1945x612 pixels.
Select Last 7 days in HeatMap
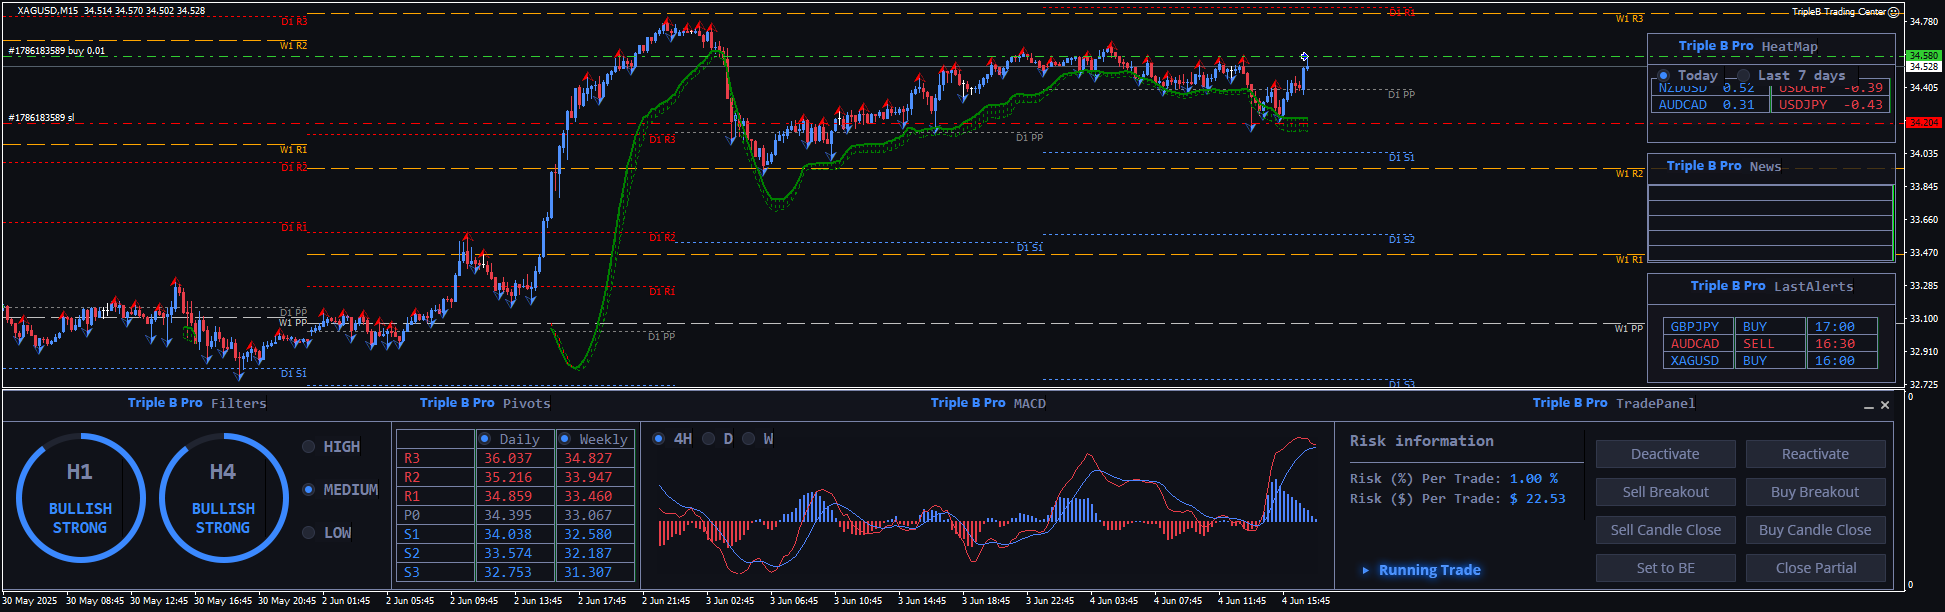pos(1744,76)
